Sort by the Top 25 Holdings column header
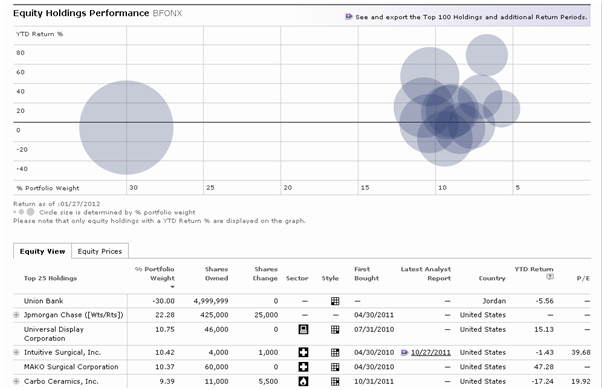Screen dimensions: 604x390 [50, 278]
